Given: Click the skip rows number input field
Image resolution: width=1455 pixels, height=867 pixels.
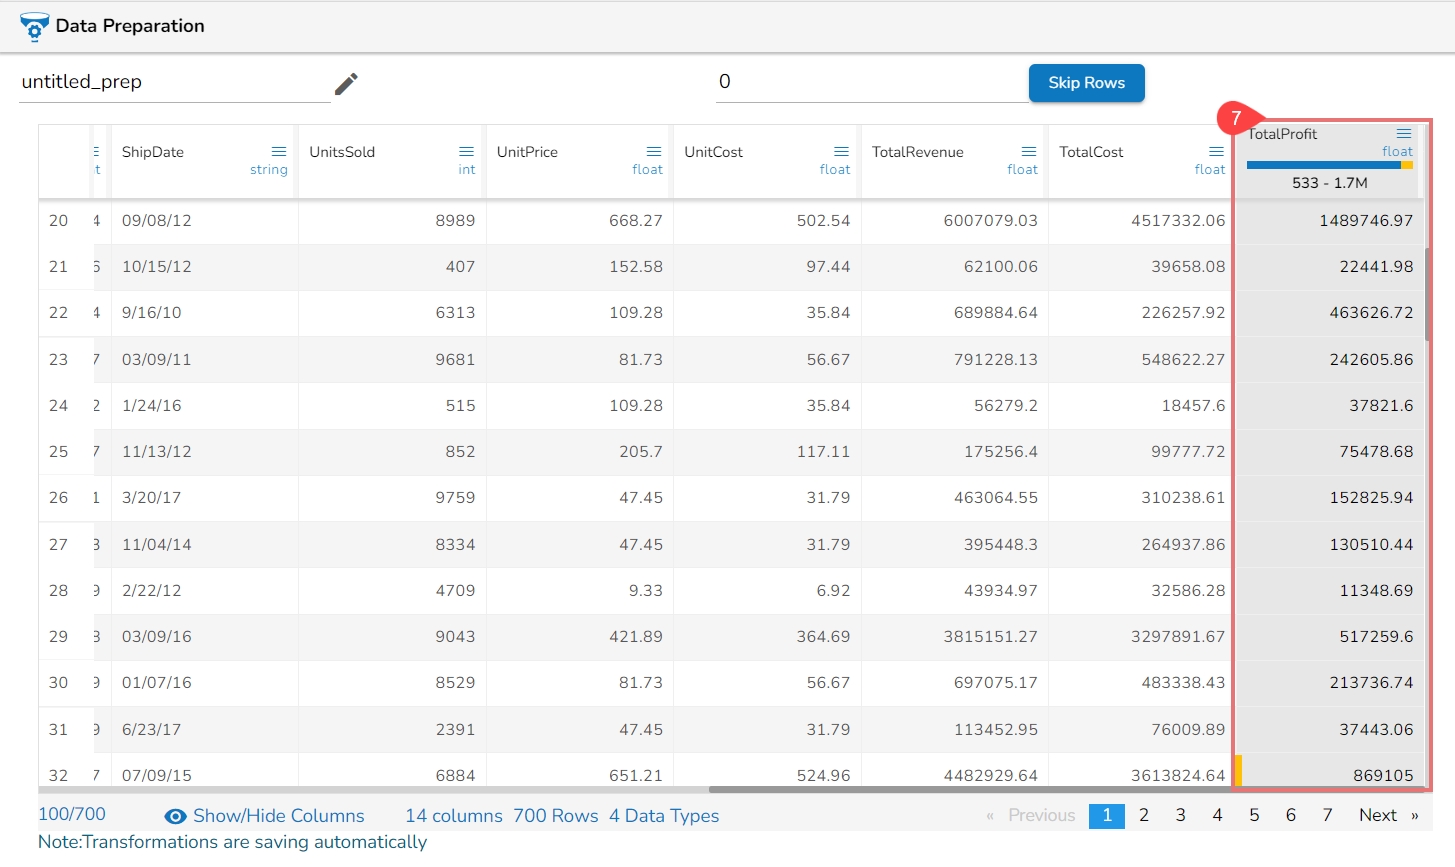Looking at the screenshot, I should (870, 82).
